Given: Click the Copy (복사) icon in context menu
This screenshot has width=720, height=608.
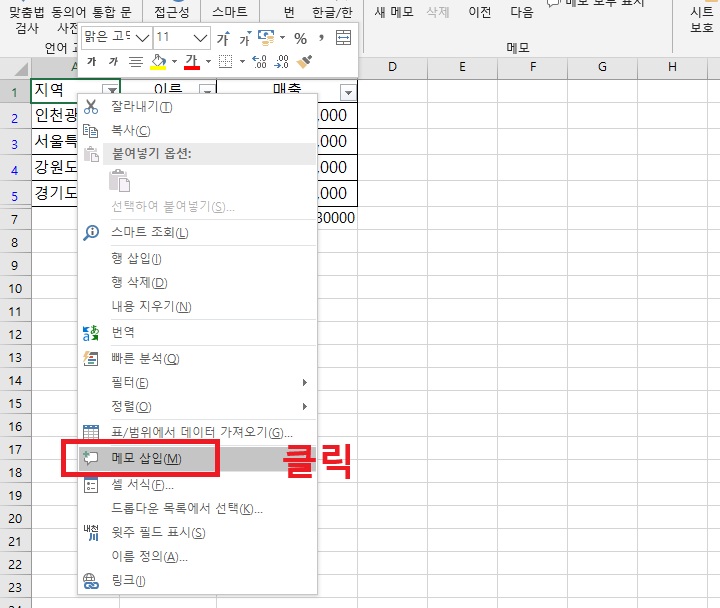Looking at the screenshot, I should click(x=90, y=131).
